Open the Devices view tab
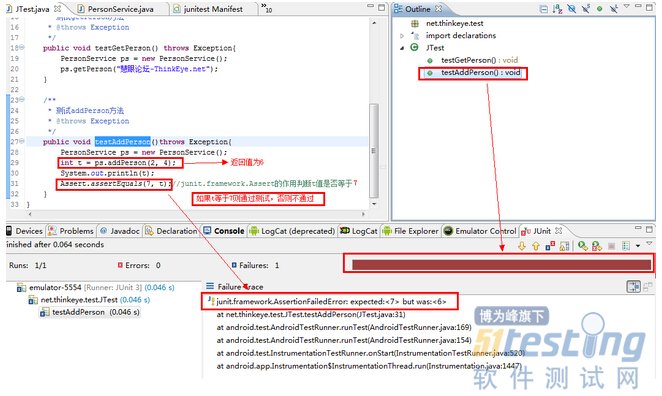Image resolution: width=662 pixels, height=396 pixels. point(24,231)
